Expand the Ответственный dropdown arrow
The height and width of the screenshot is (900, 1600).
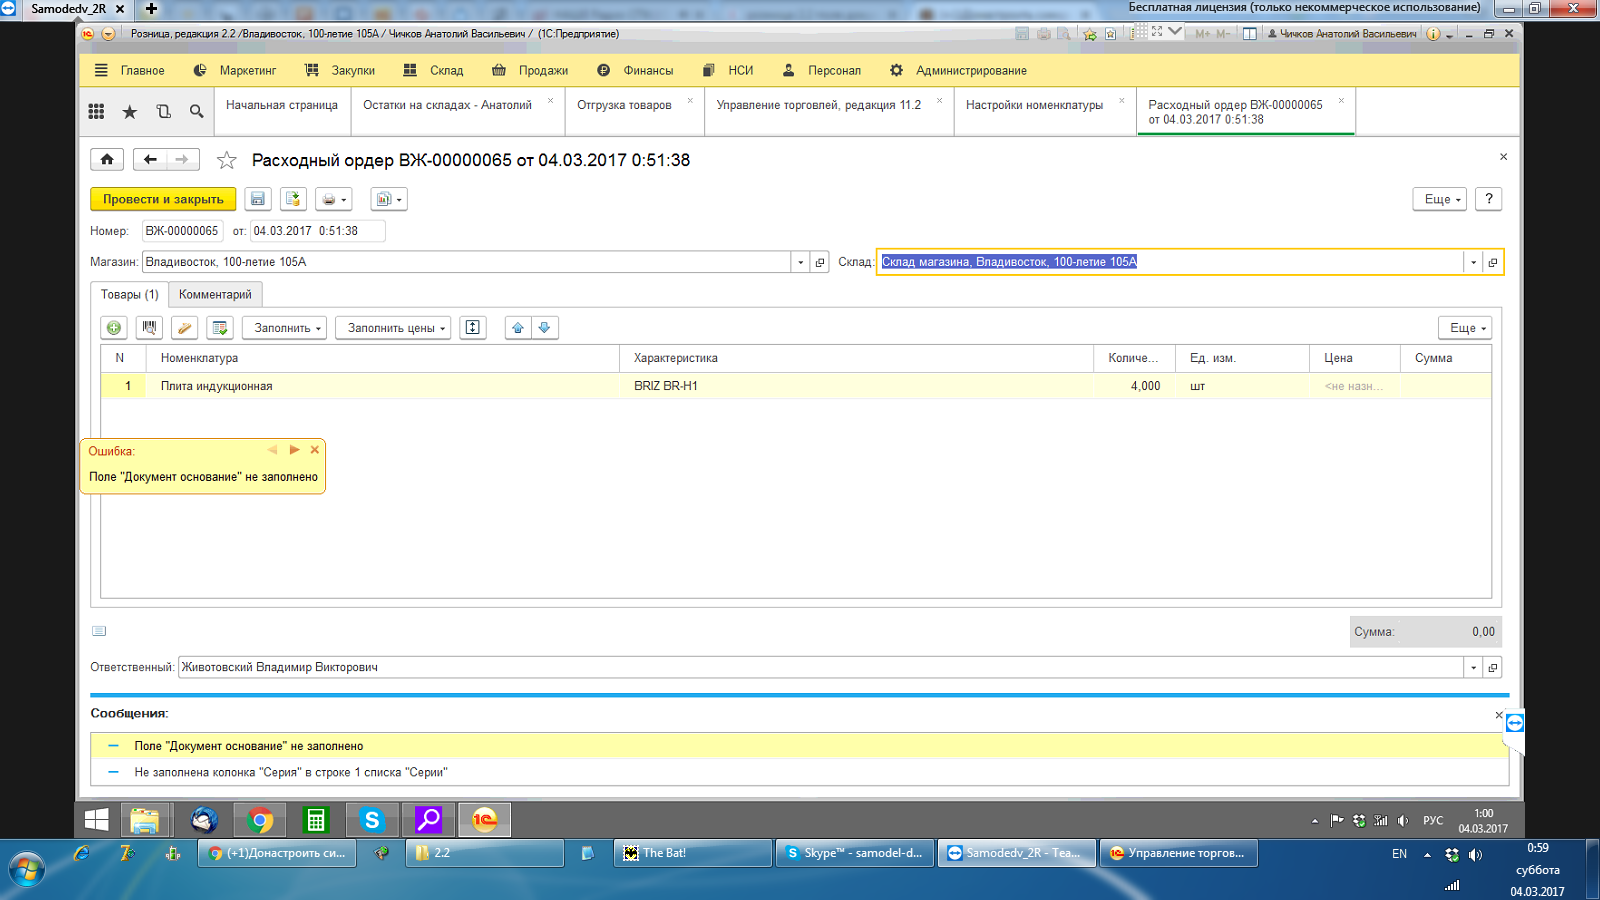(1473, 668)
